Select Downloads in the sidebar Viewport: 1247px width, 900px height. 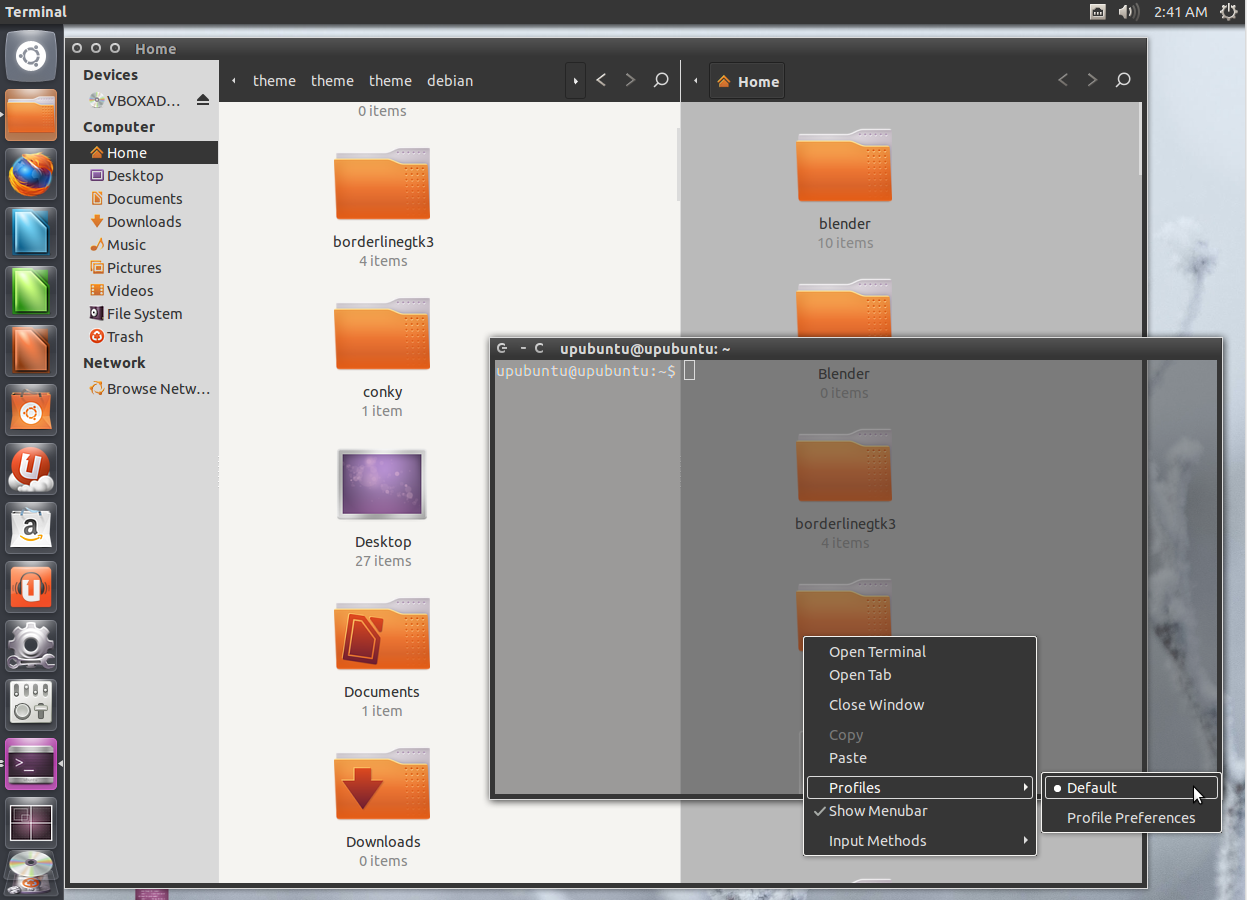[x=144, y=222]
